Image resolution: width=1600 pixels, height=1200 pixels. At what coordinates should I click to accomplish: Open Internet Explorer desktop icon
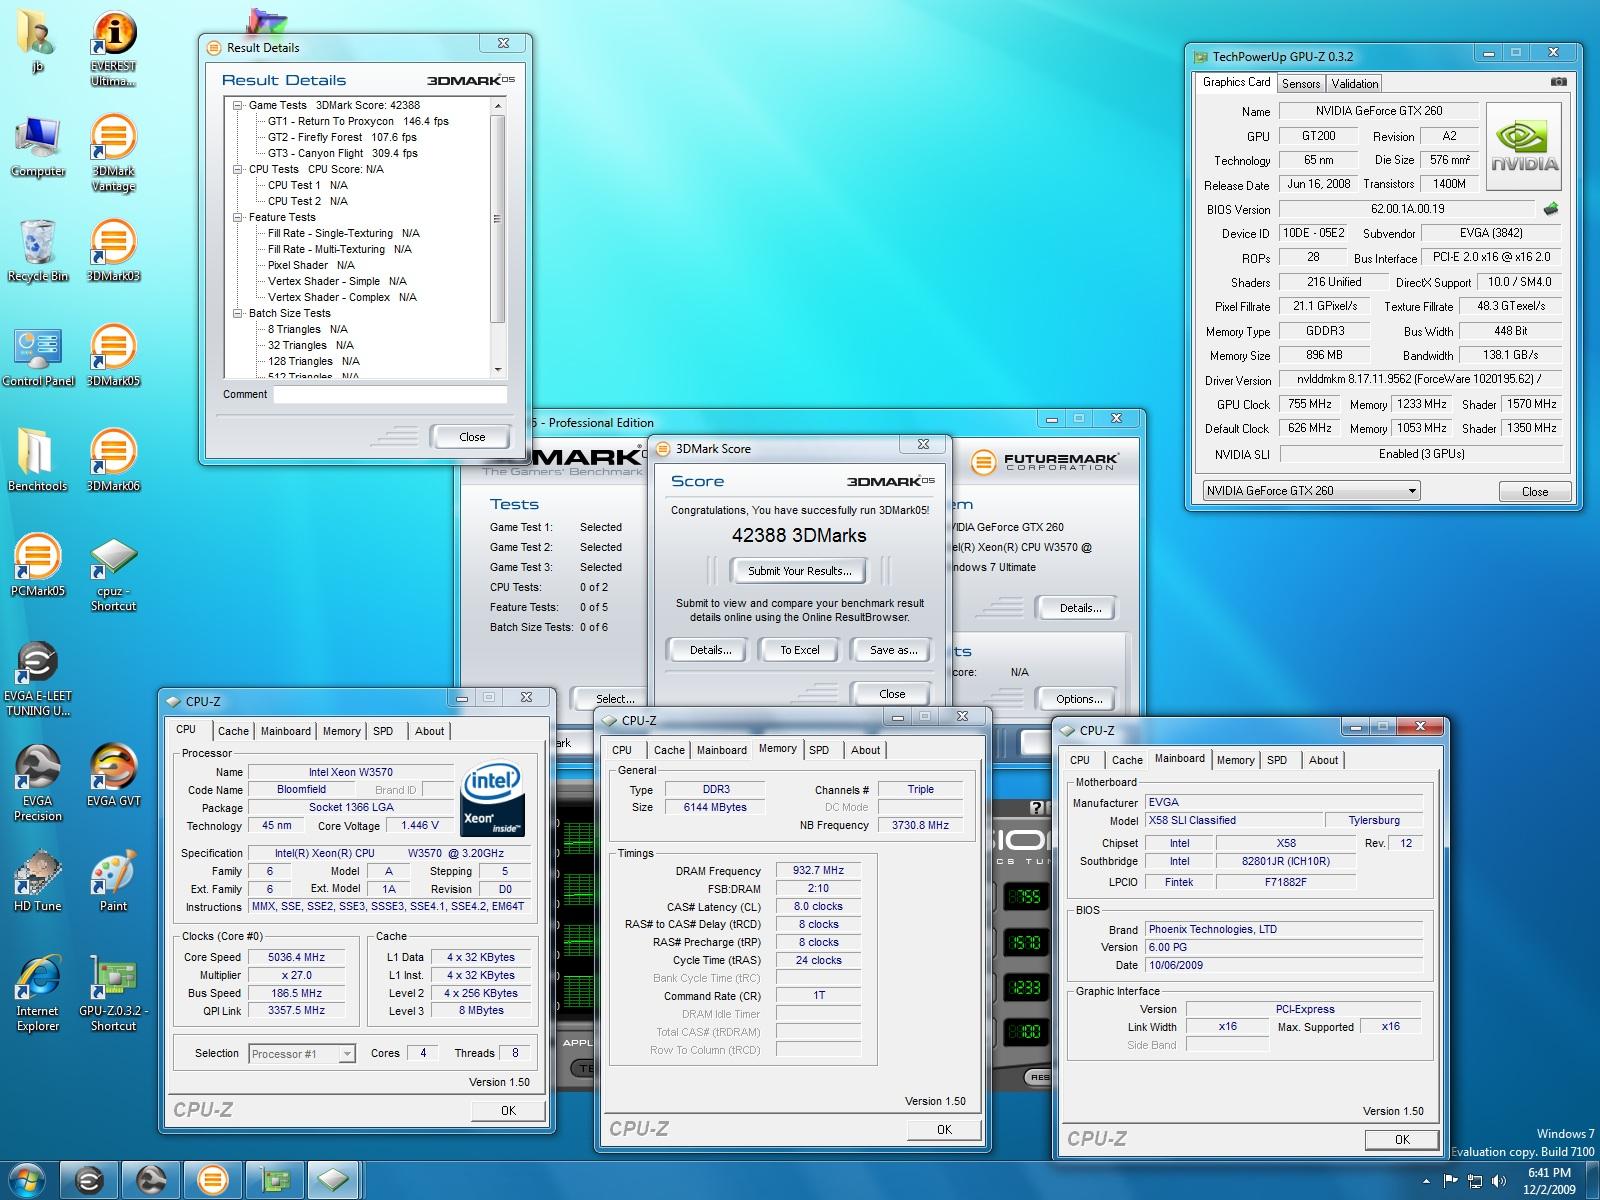[38, 995]
